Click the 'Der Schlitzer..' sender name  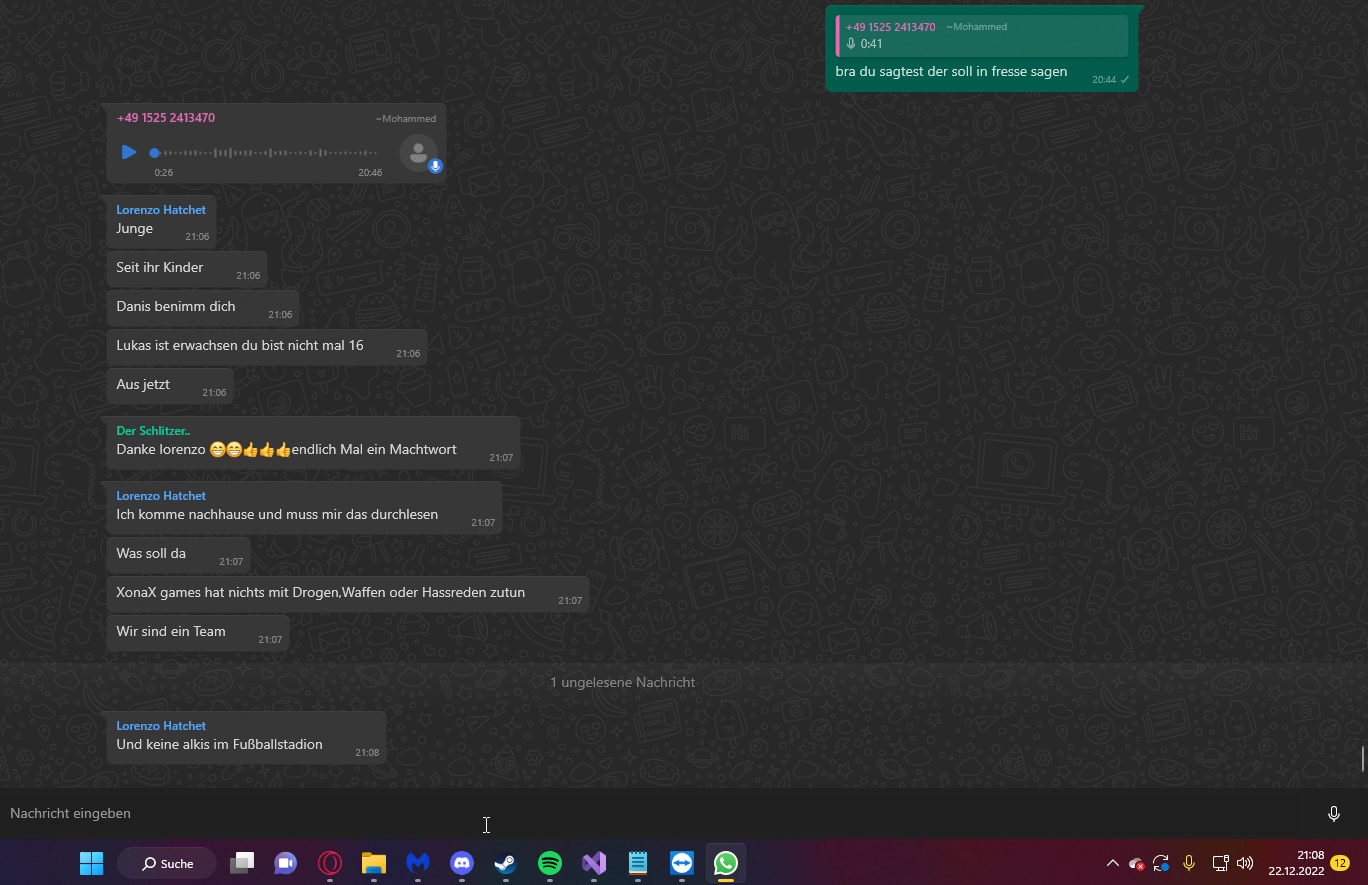153,431
